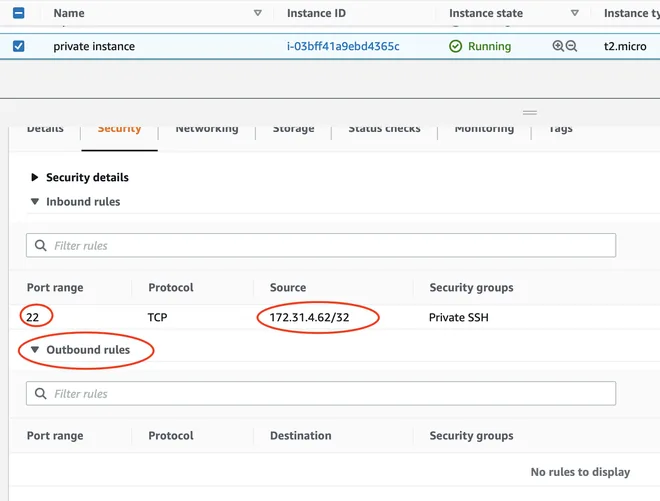Screen dimensions: 660x501
Task: Click the outbound Protocol column header
Action: [170, 435]
